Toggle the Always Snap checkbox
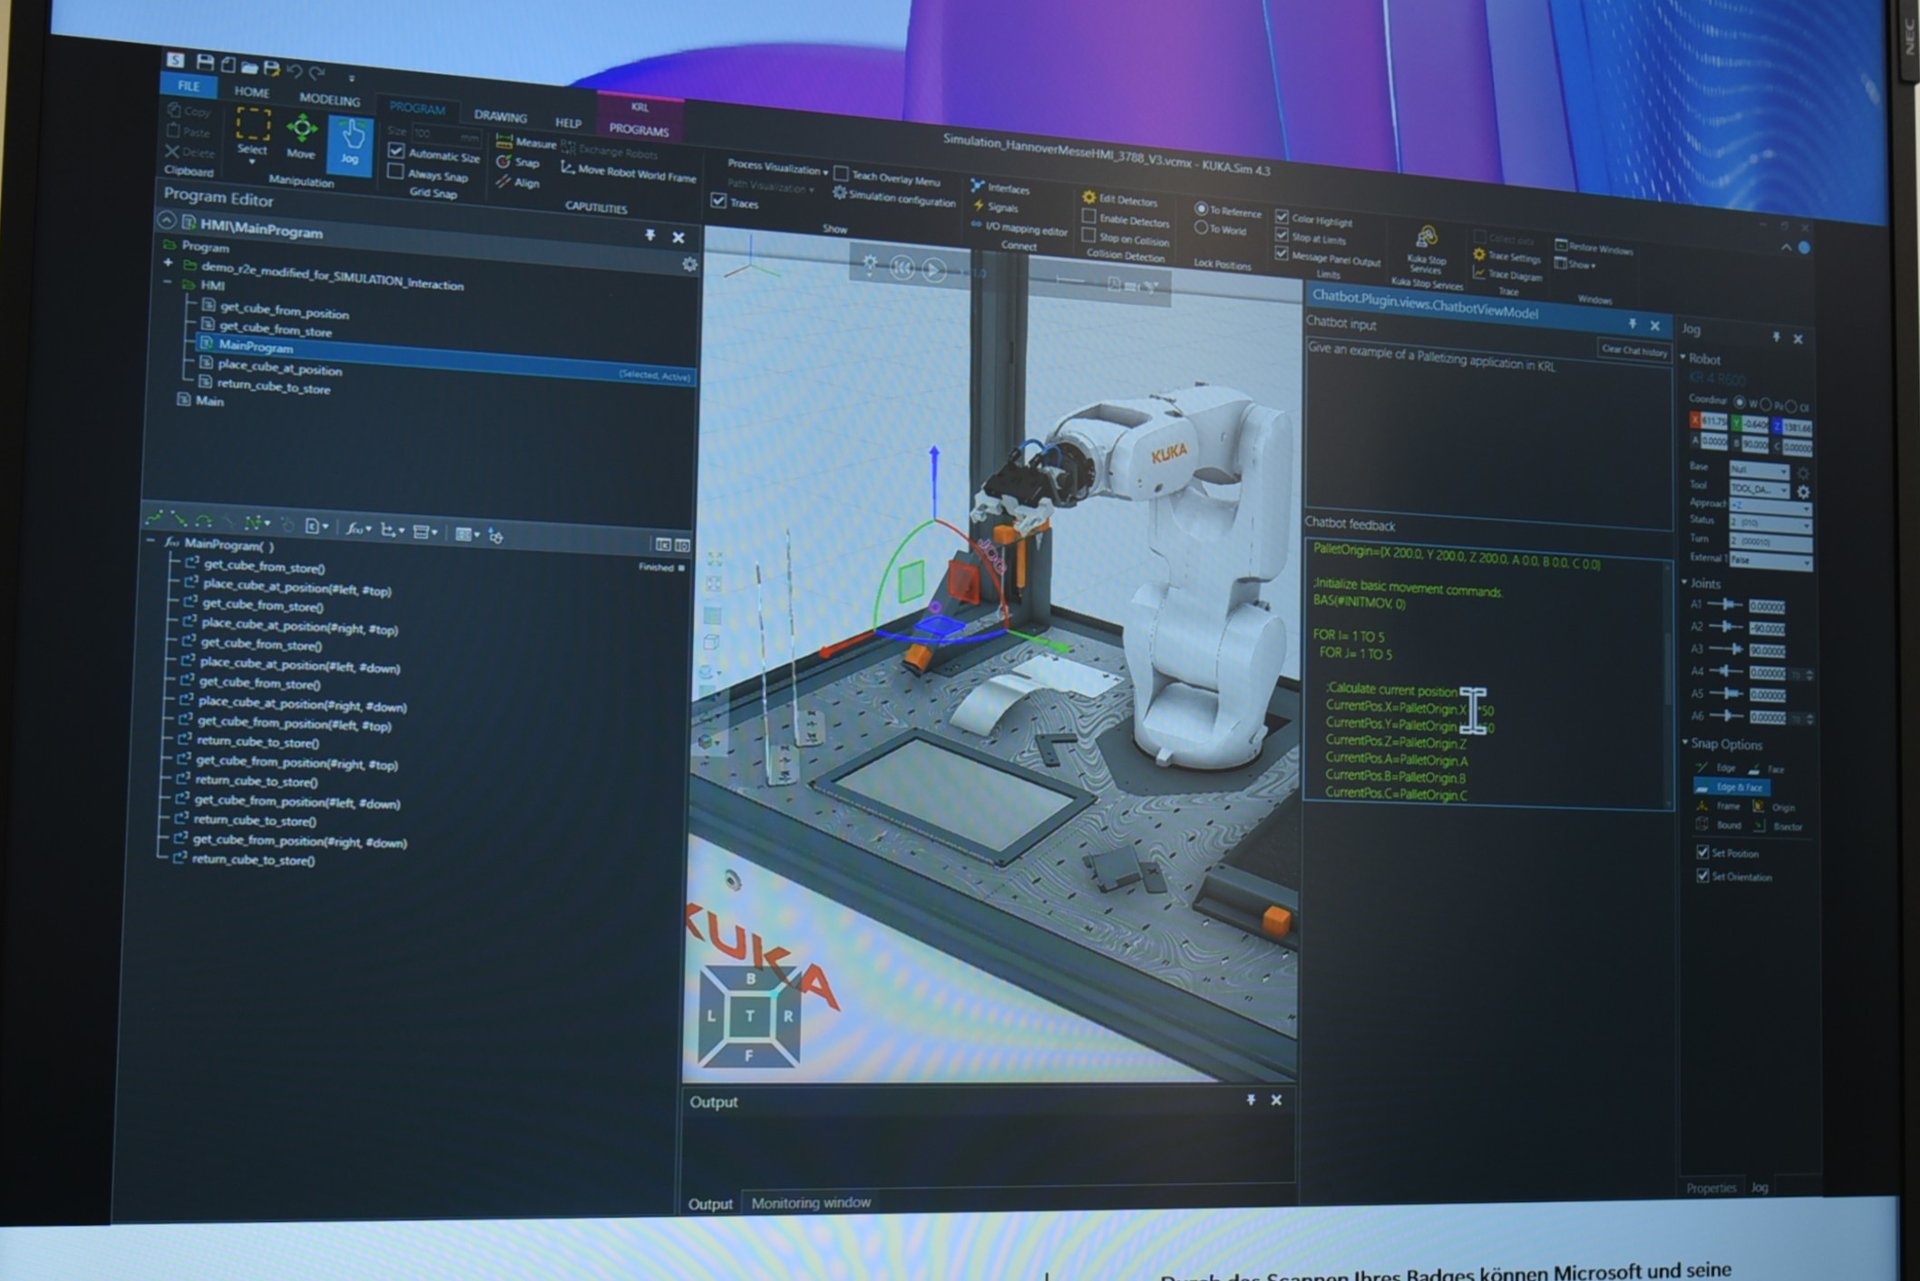This screenshot has height=1281, width=1920. point(396,171)
